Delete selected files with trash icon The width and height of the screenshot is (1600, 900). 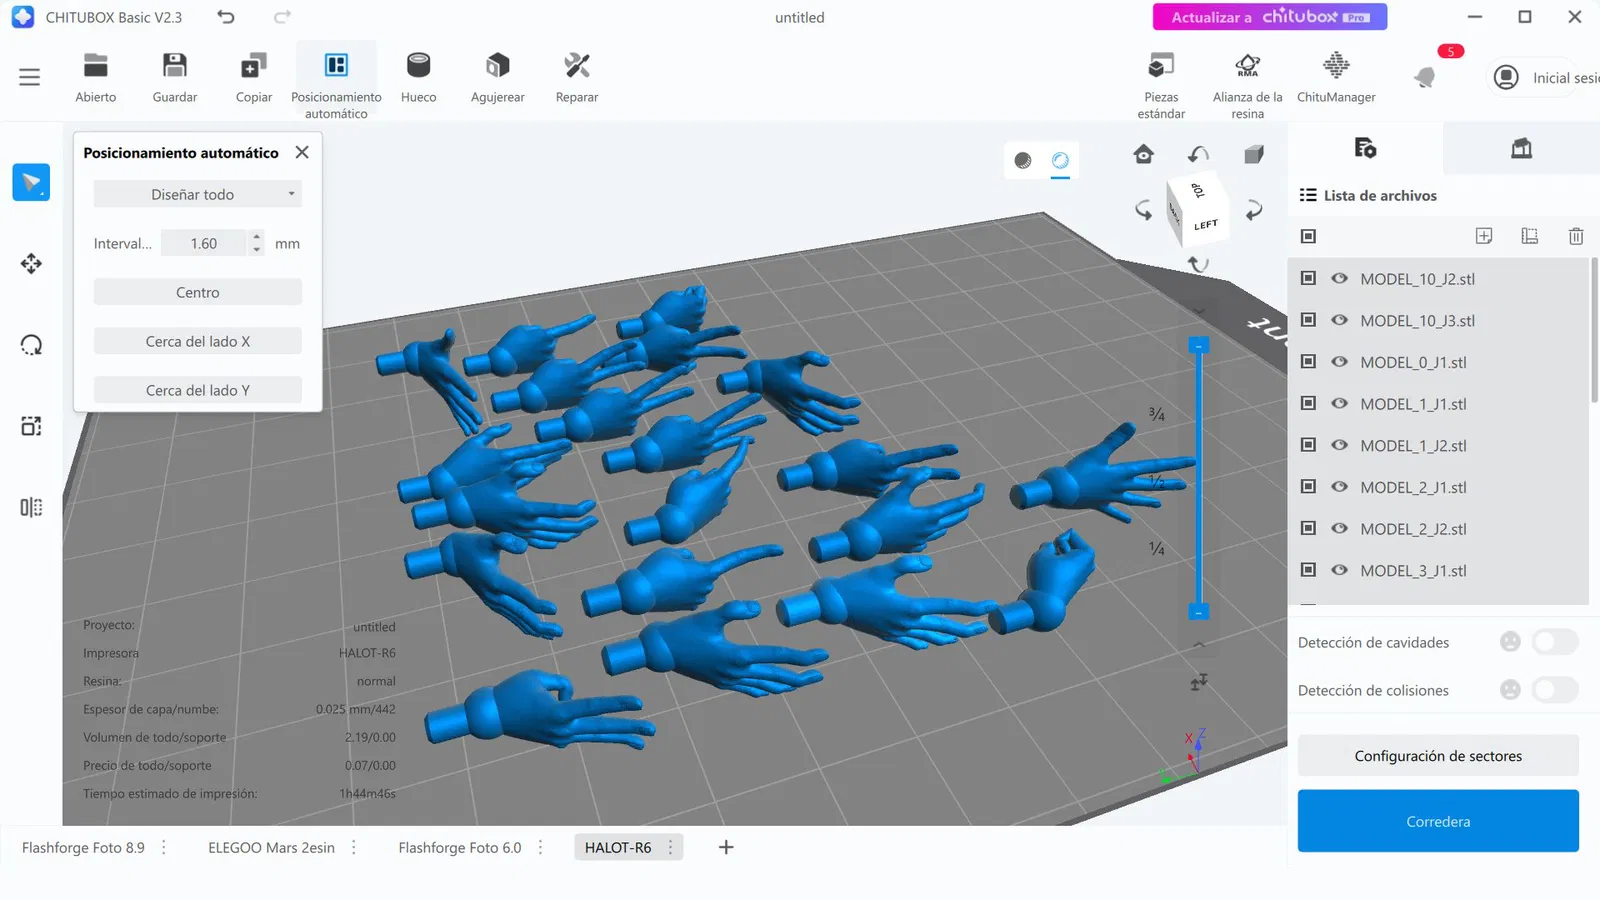(1576, 236)
